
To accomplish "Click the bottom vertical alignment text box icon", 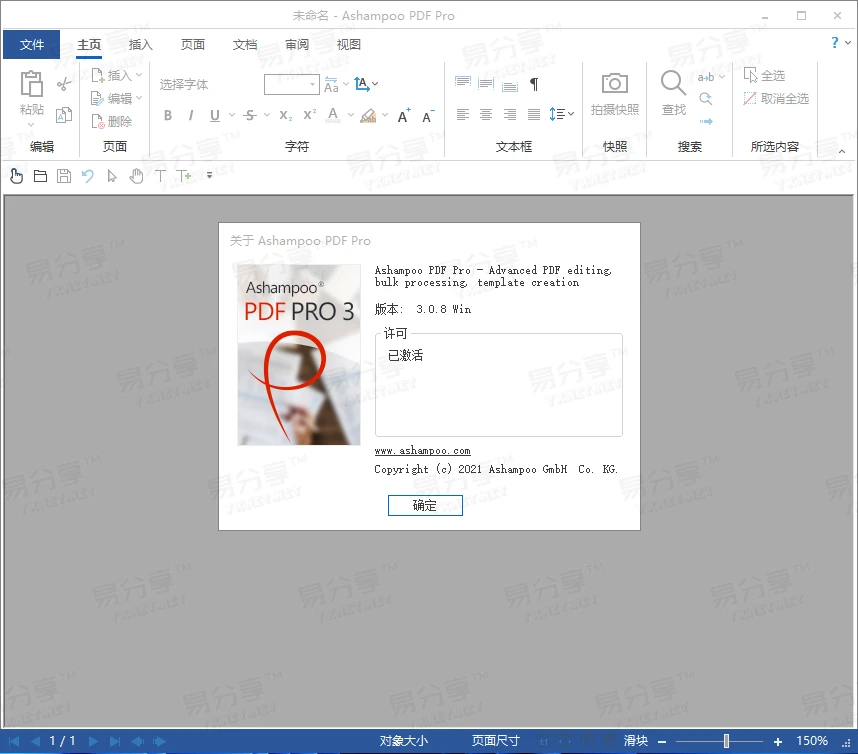I will [509, 84].
